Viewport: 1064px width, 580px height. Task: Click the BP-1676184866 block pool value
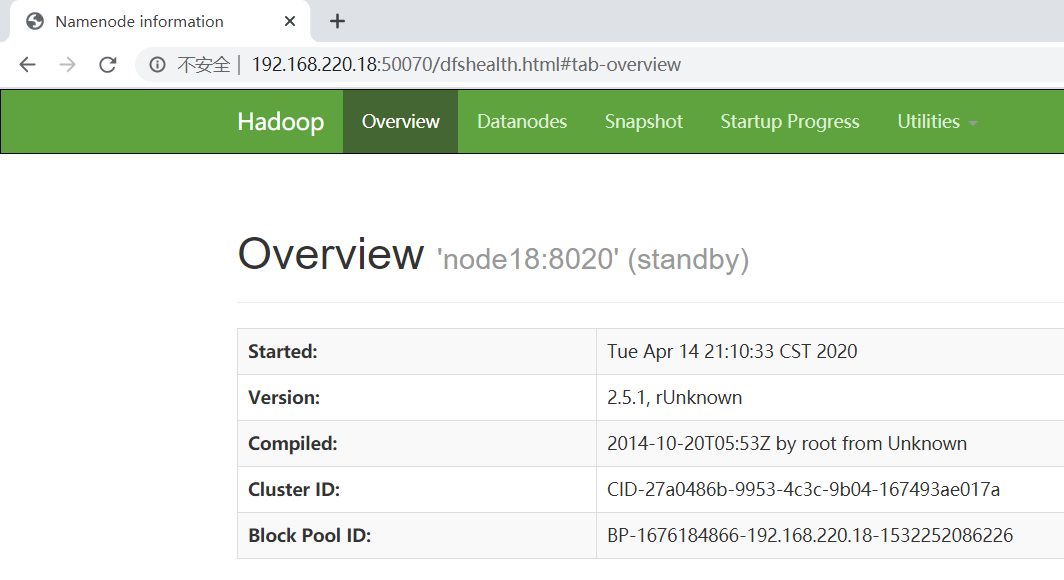[810, 536]
